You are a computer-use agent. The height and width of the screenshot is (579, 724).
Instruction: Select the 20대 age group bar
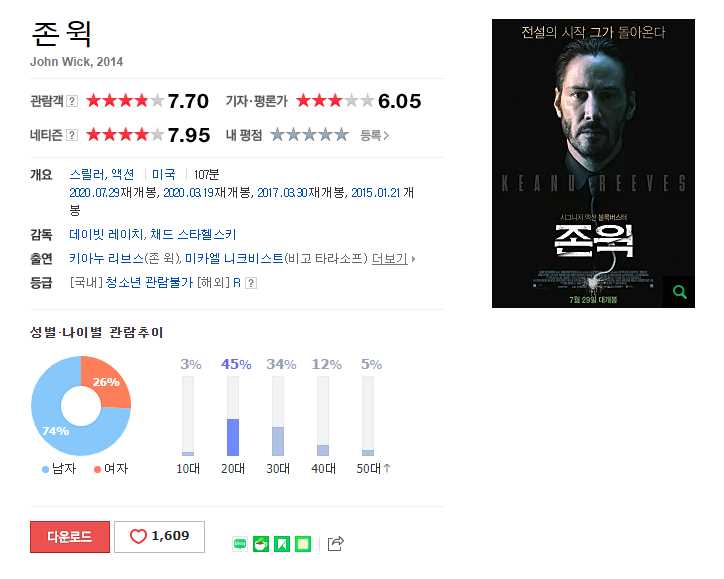pos(233,416)
